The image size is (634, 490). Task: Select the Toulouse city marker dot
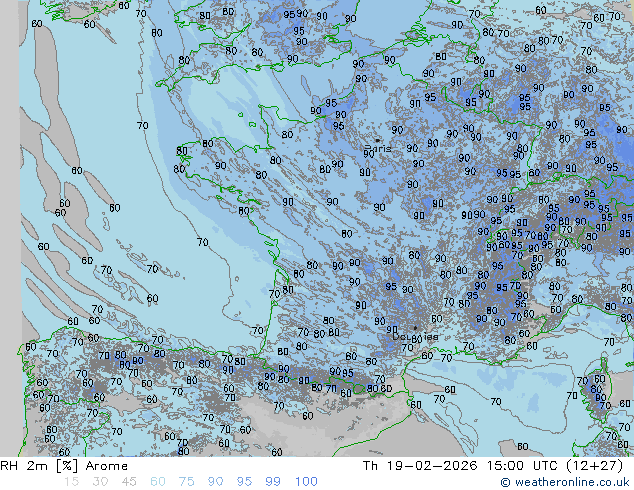(415, 327)
